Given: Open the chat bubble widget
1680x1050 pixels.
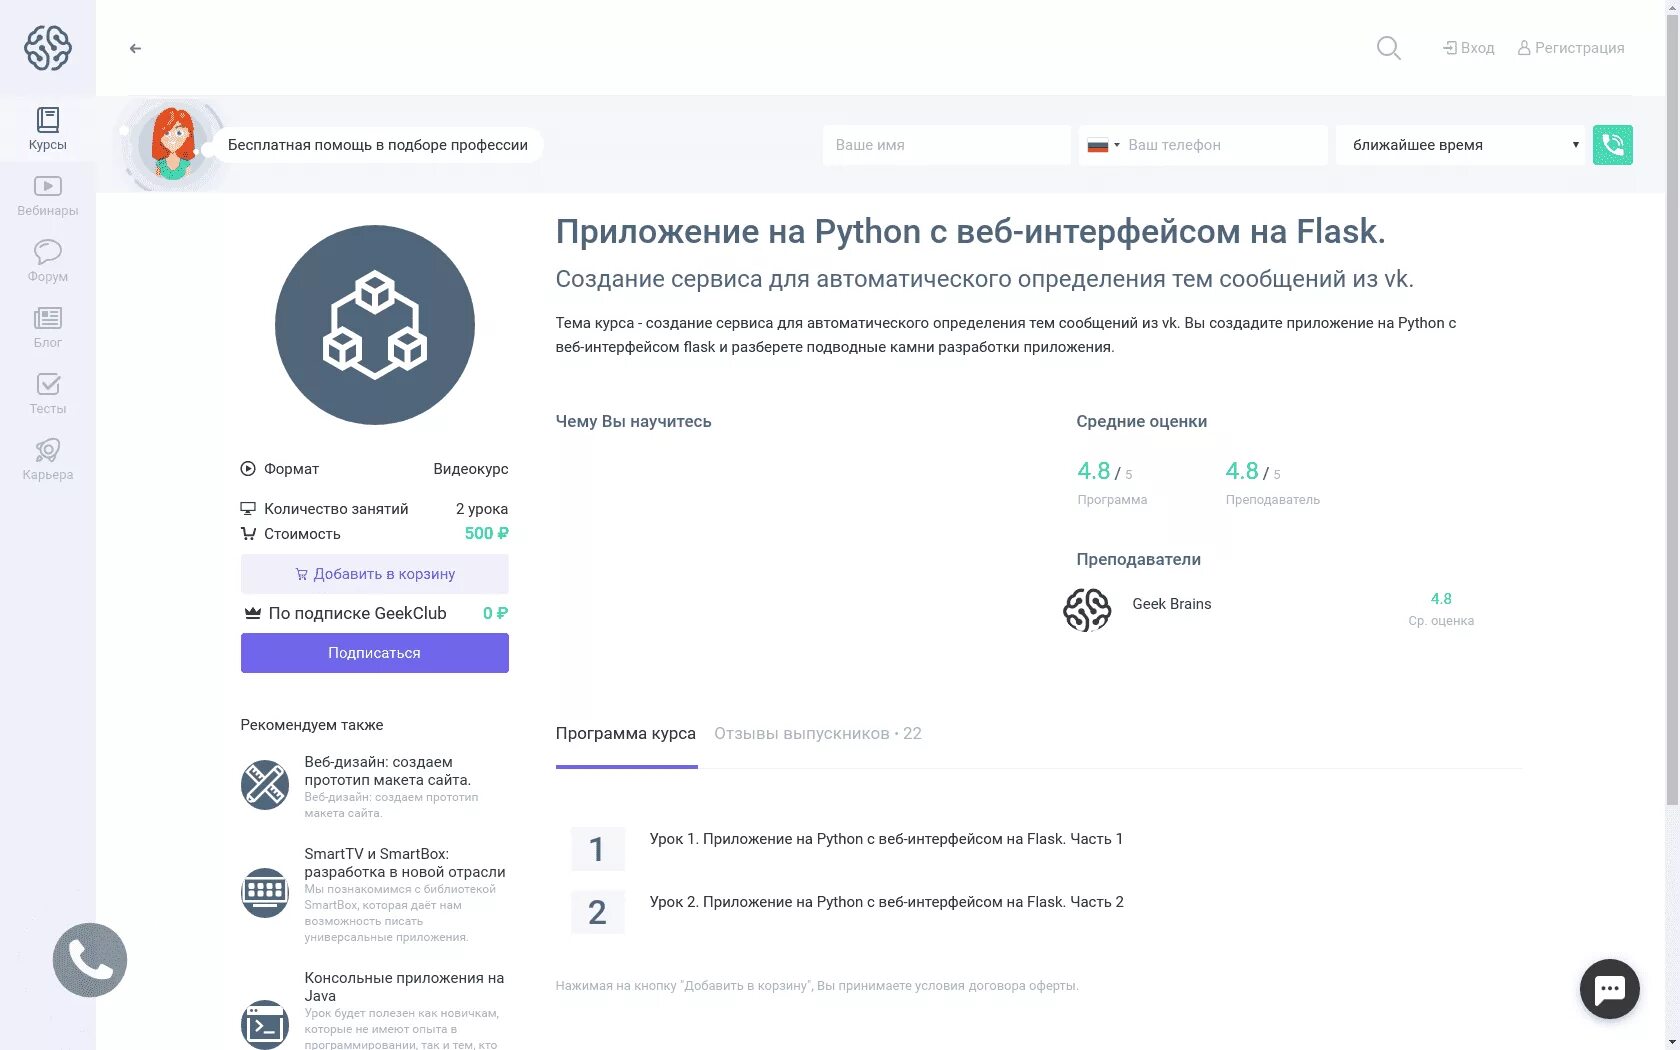Looking at the screenshot, I should 1610,989.
